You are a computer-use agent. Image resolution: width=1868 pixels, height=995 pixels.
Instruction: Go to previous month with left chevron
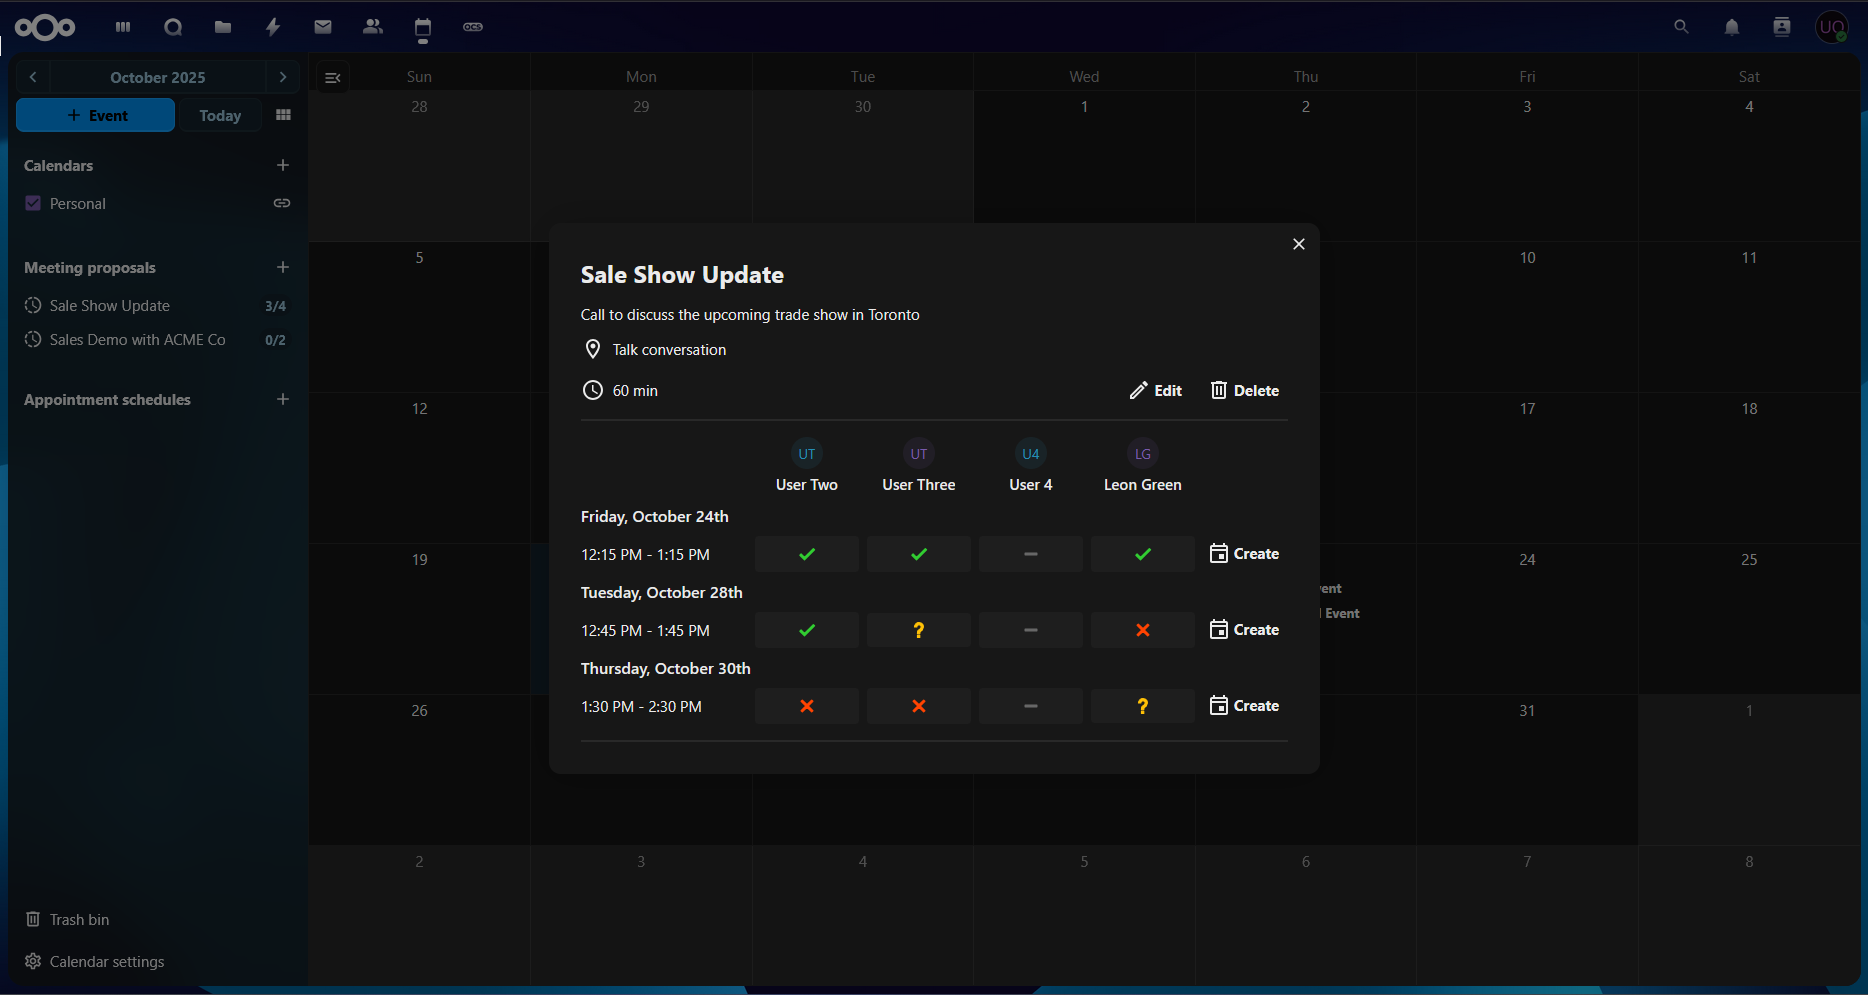tap(33, 77)
